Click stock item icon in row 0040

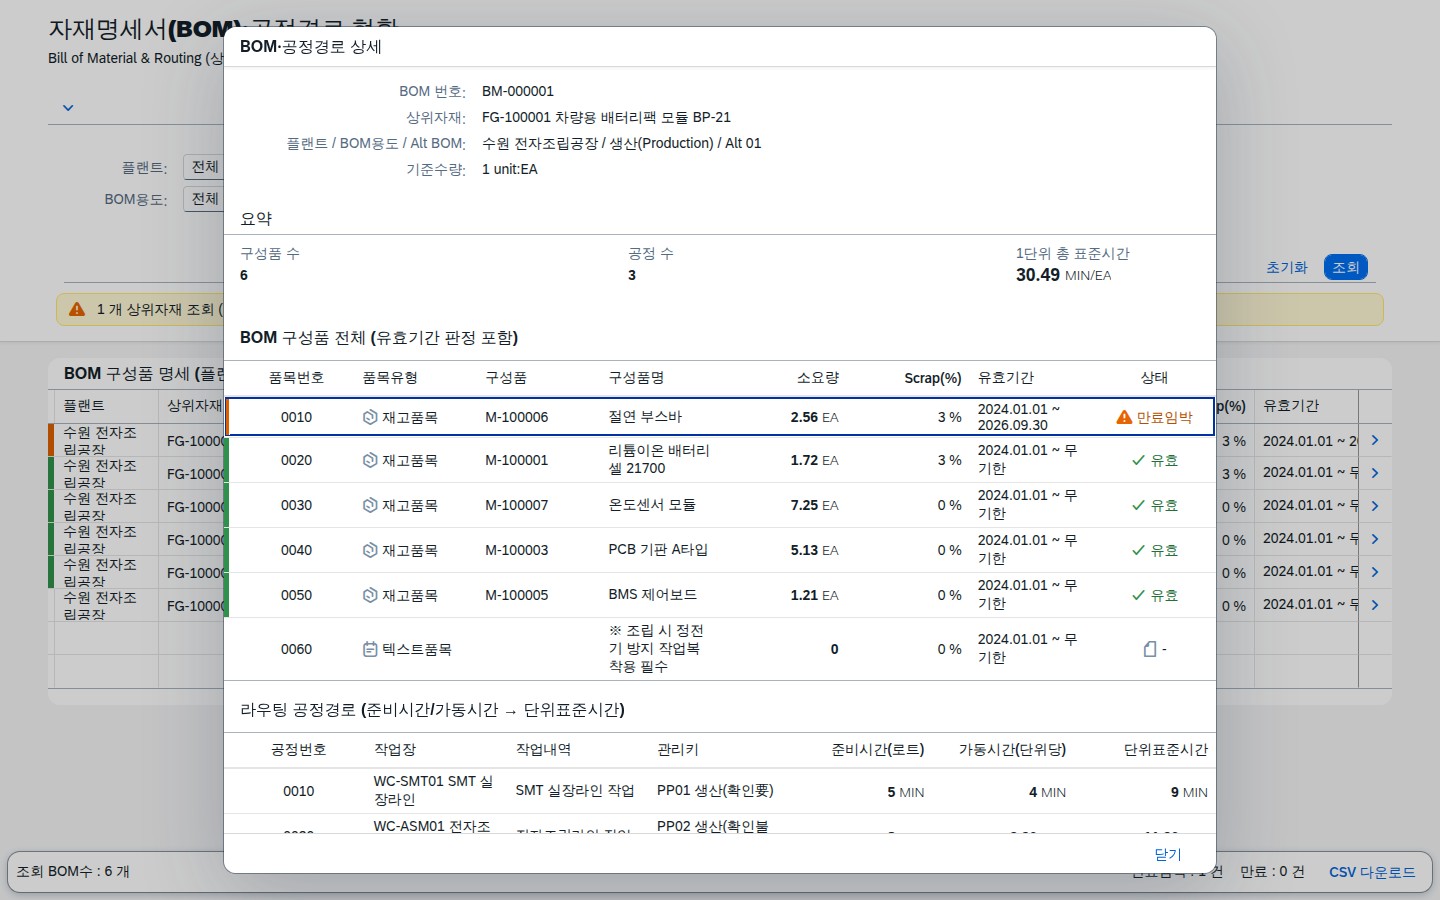[x=370, y=550]
